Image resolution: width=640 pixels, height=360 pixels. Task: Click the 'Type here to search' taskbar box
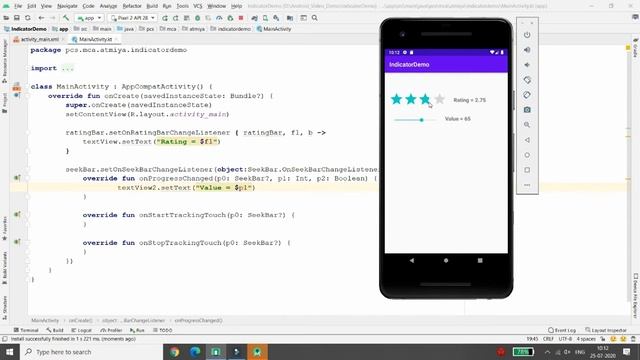(91, 352)
